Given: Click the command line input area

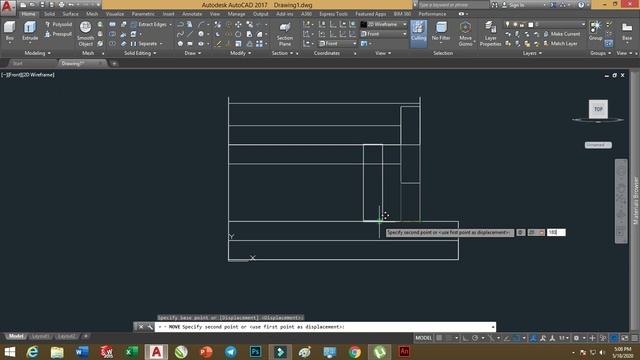Looking at the screenshot, I should [x=325, y=327].
